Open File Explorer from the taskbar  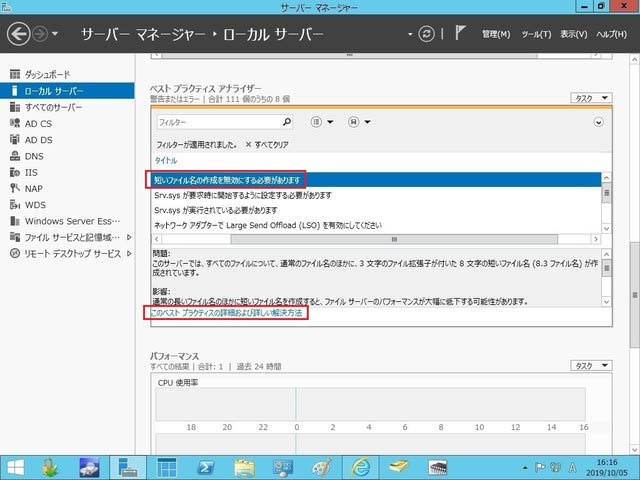coord(244,468)
